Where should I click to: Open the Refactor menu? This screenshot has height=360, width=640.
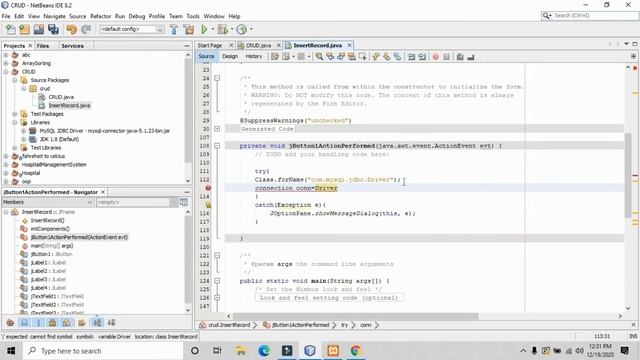100,16
